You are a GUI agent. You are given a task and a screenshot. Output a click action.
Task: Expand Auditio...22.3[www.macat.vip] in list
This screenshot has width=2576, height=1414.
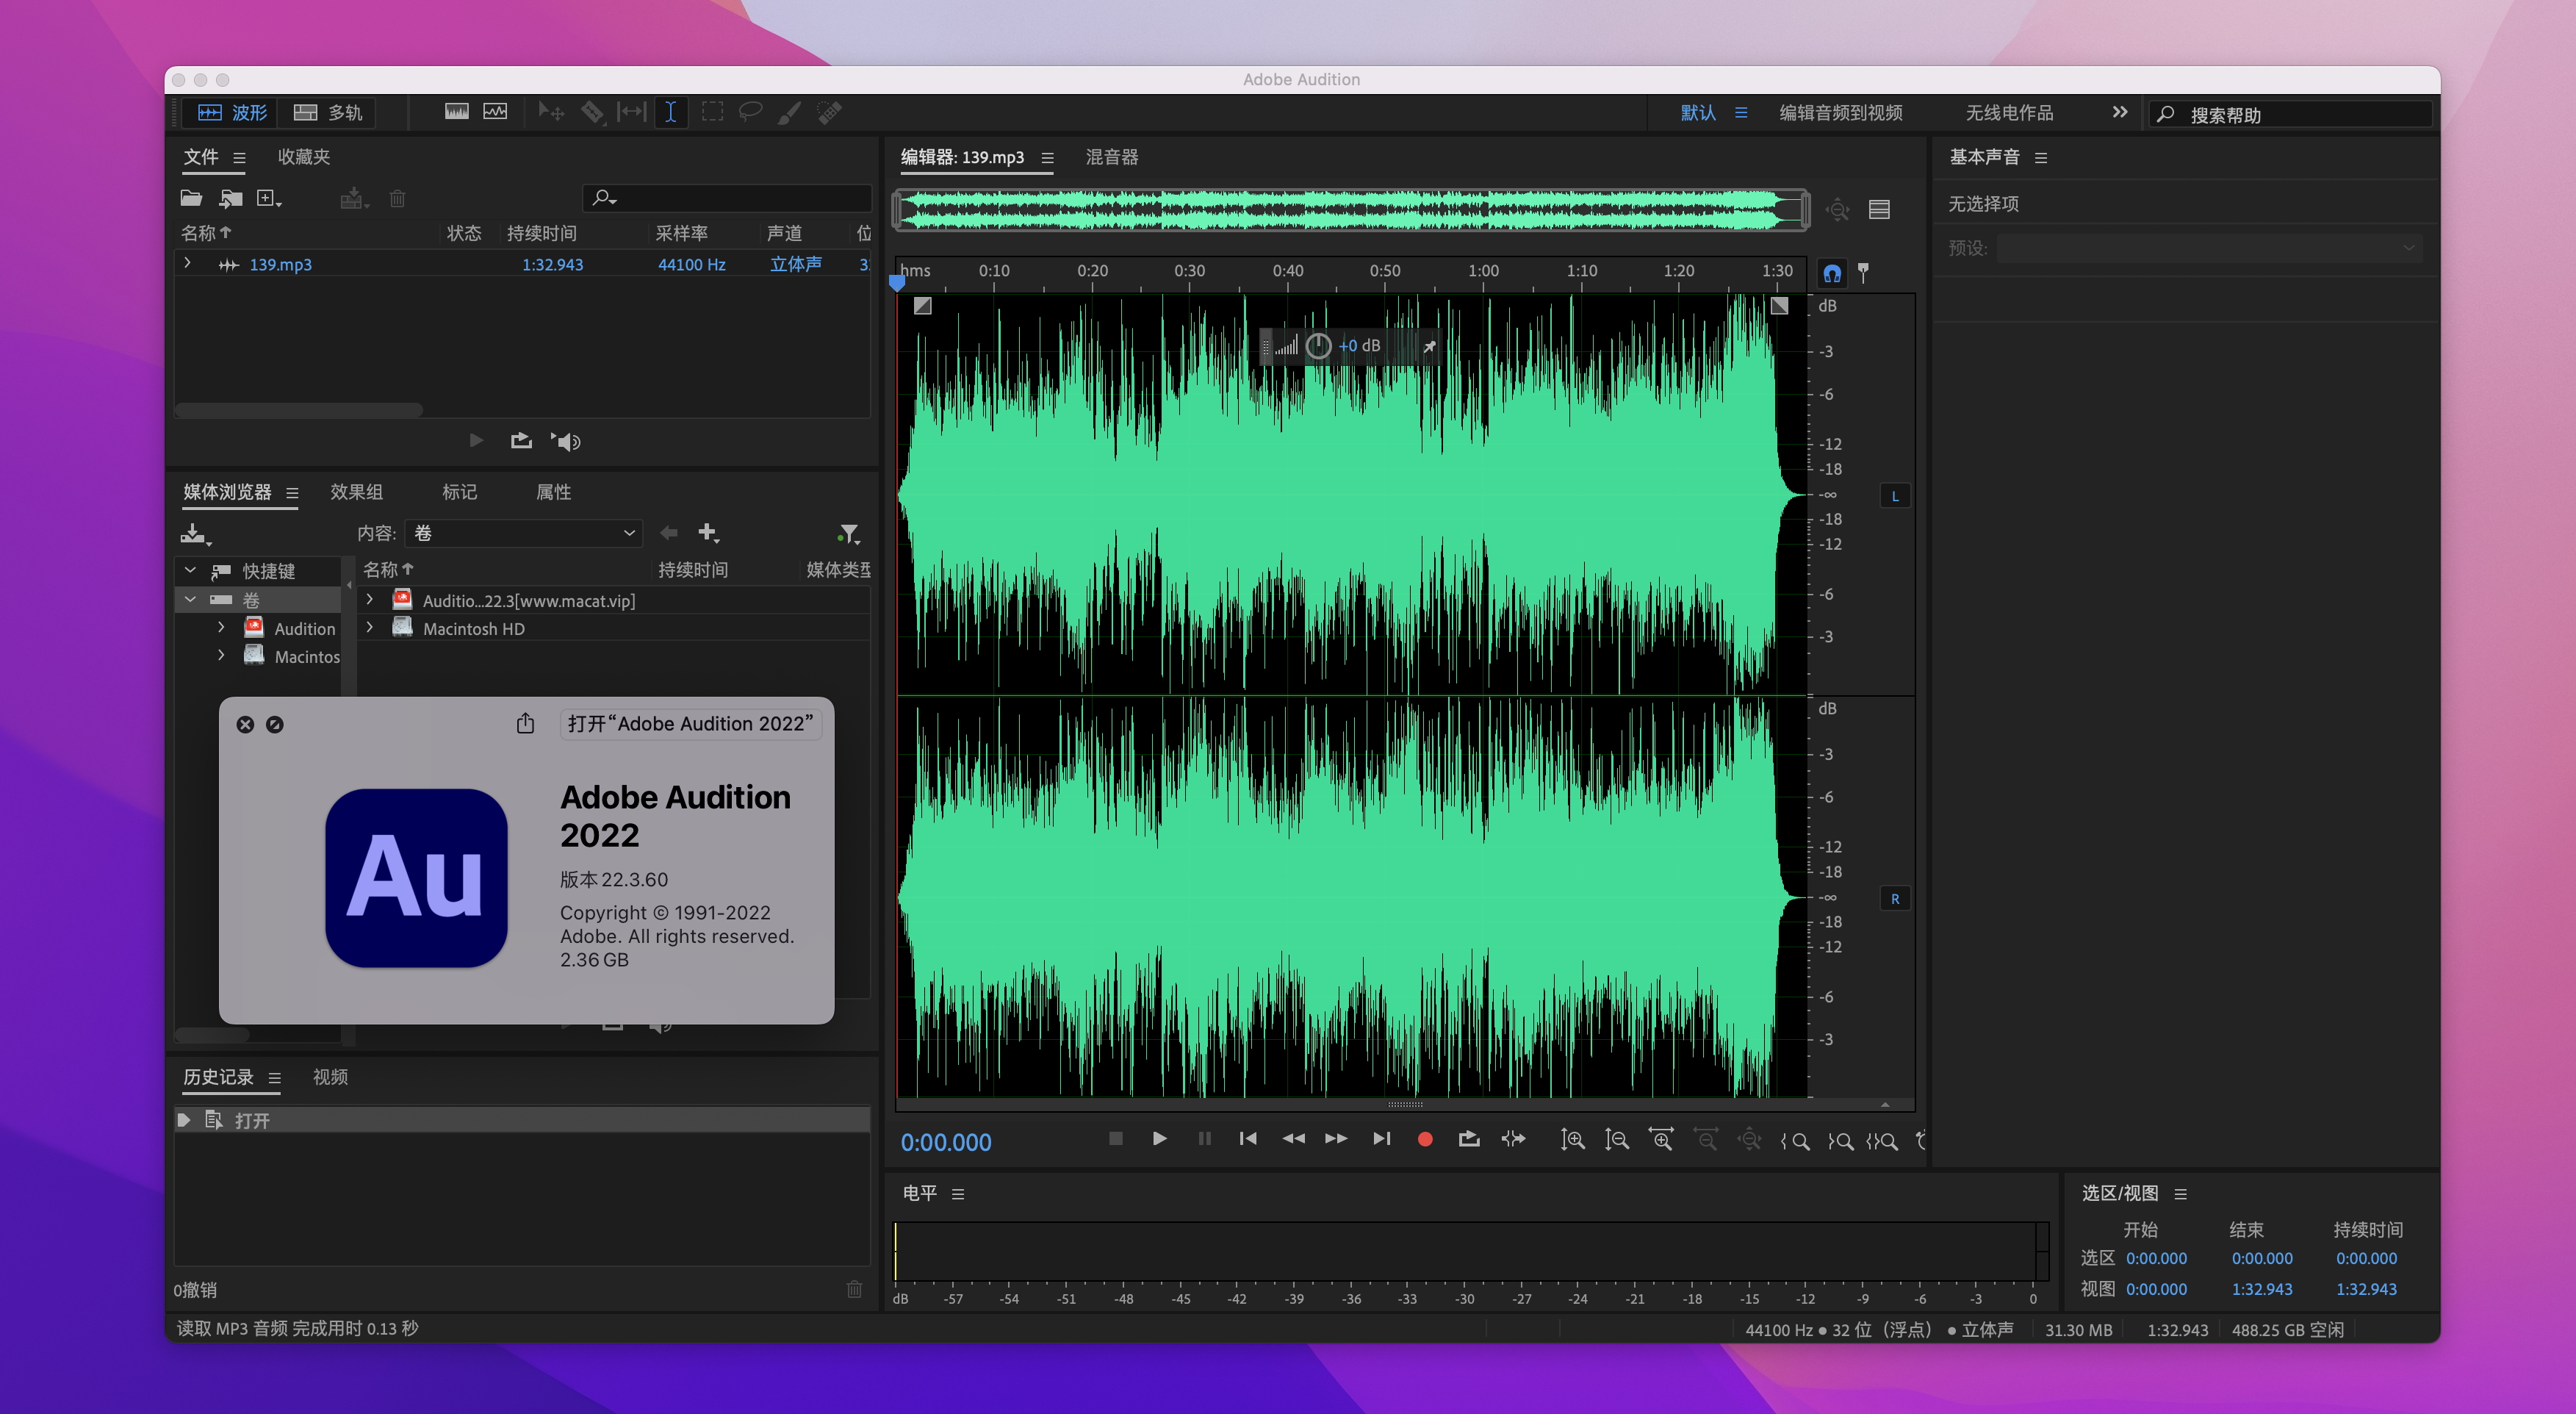[x=369, y=599]
